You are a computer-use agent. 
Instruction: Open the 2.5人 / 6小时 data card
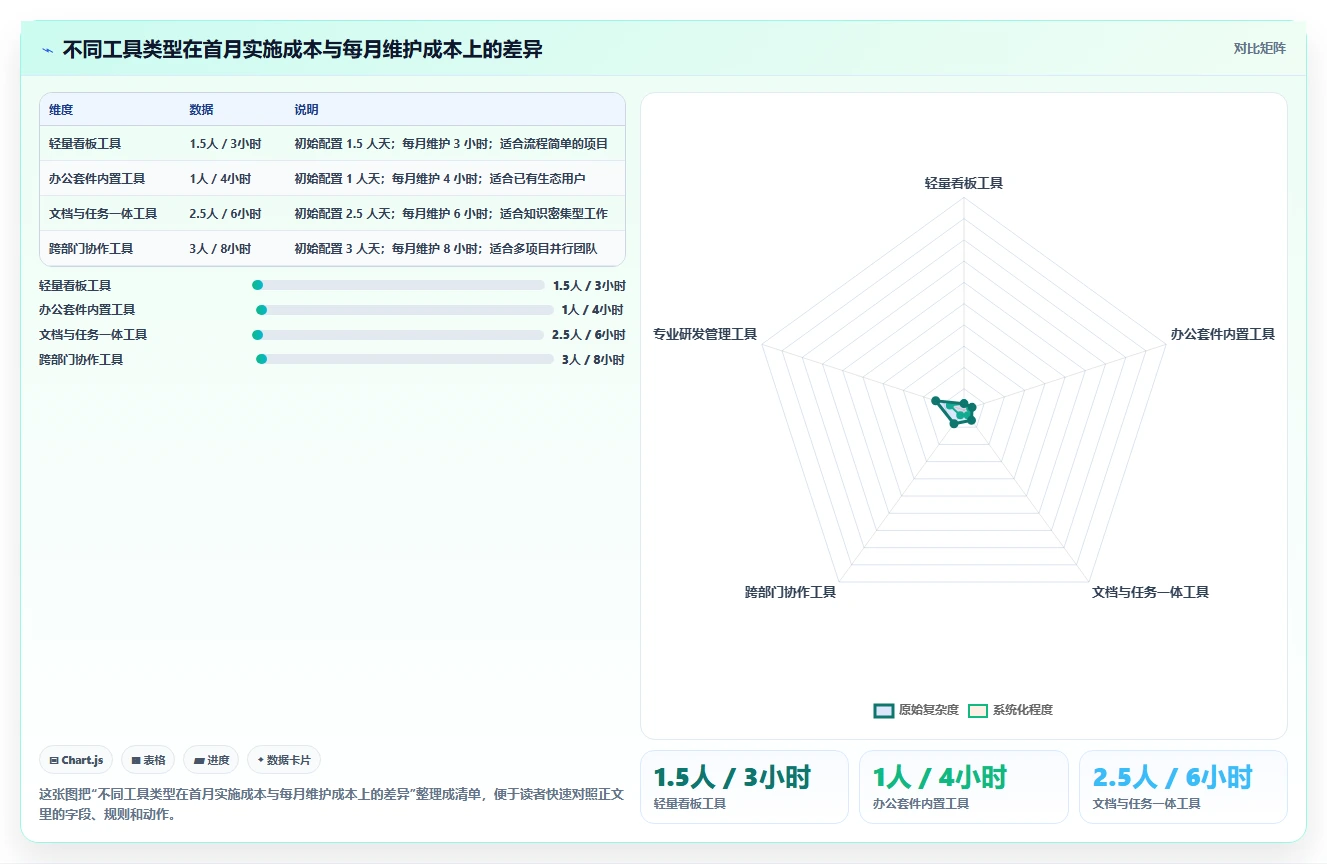coord(1183,787)
